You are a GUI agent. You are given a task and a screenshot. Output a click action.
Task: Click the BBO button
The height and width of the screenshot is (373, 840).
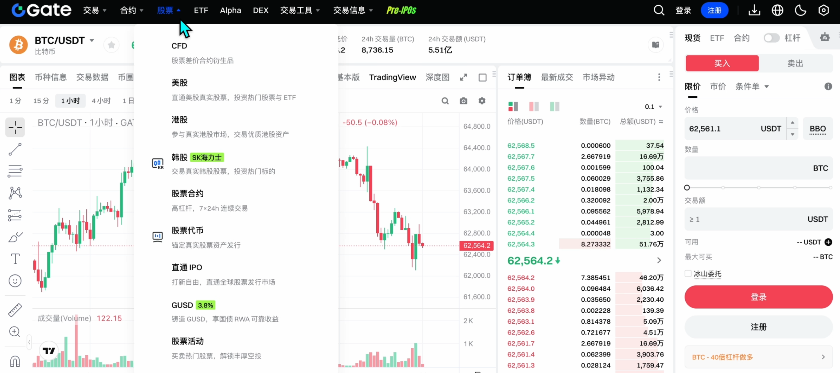[x=818, y=129]
